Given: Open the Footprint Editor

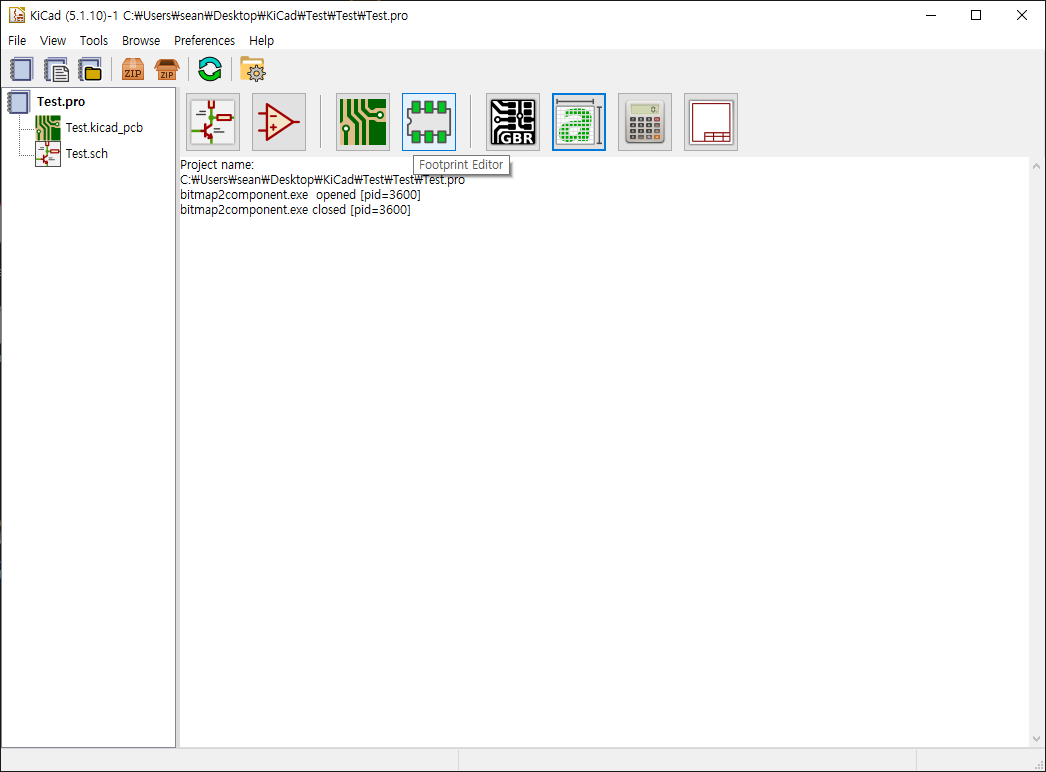Looking at the screenshot, I should [x=429, y=122].
